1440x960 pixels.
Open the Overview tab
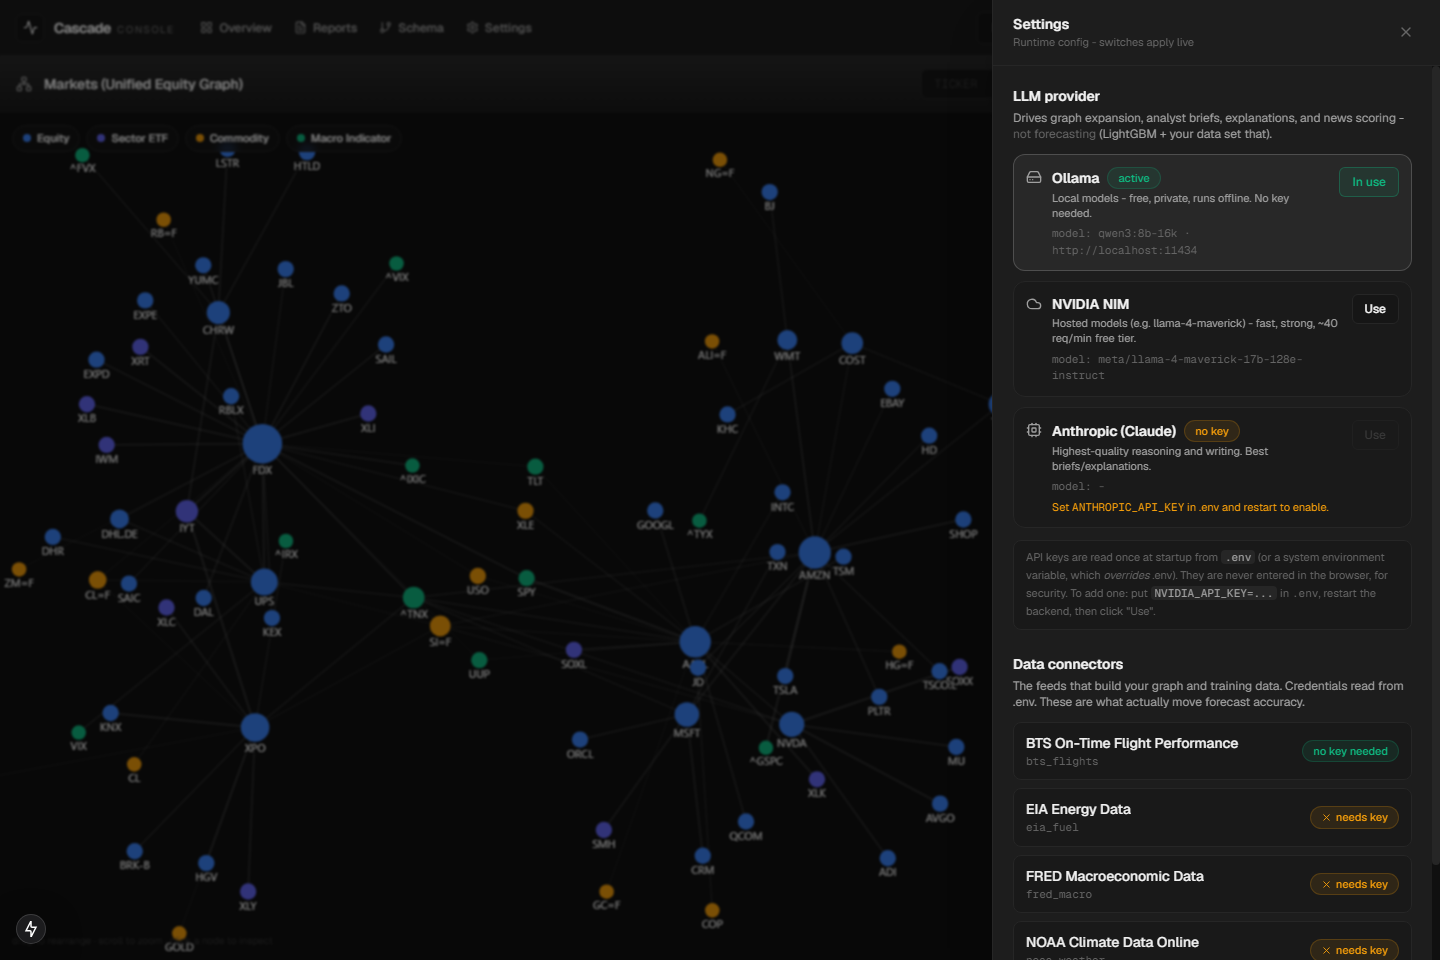pyautogui.click(x=236, y=28)
